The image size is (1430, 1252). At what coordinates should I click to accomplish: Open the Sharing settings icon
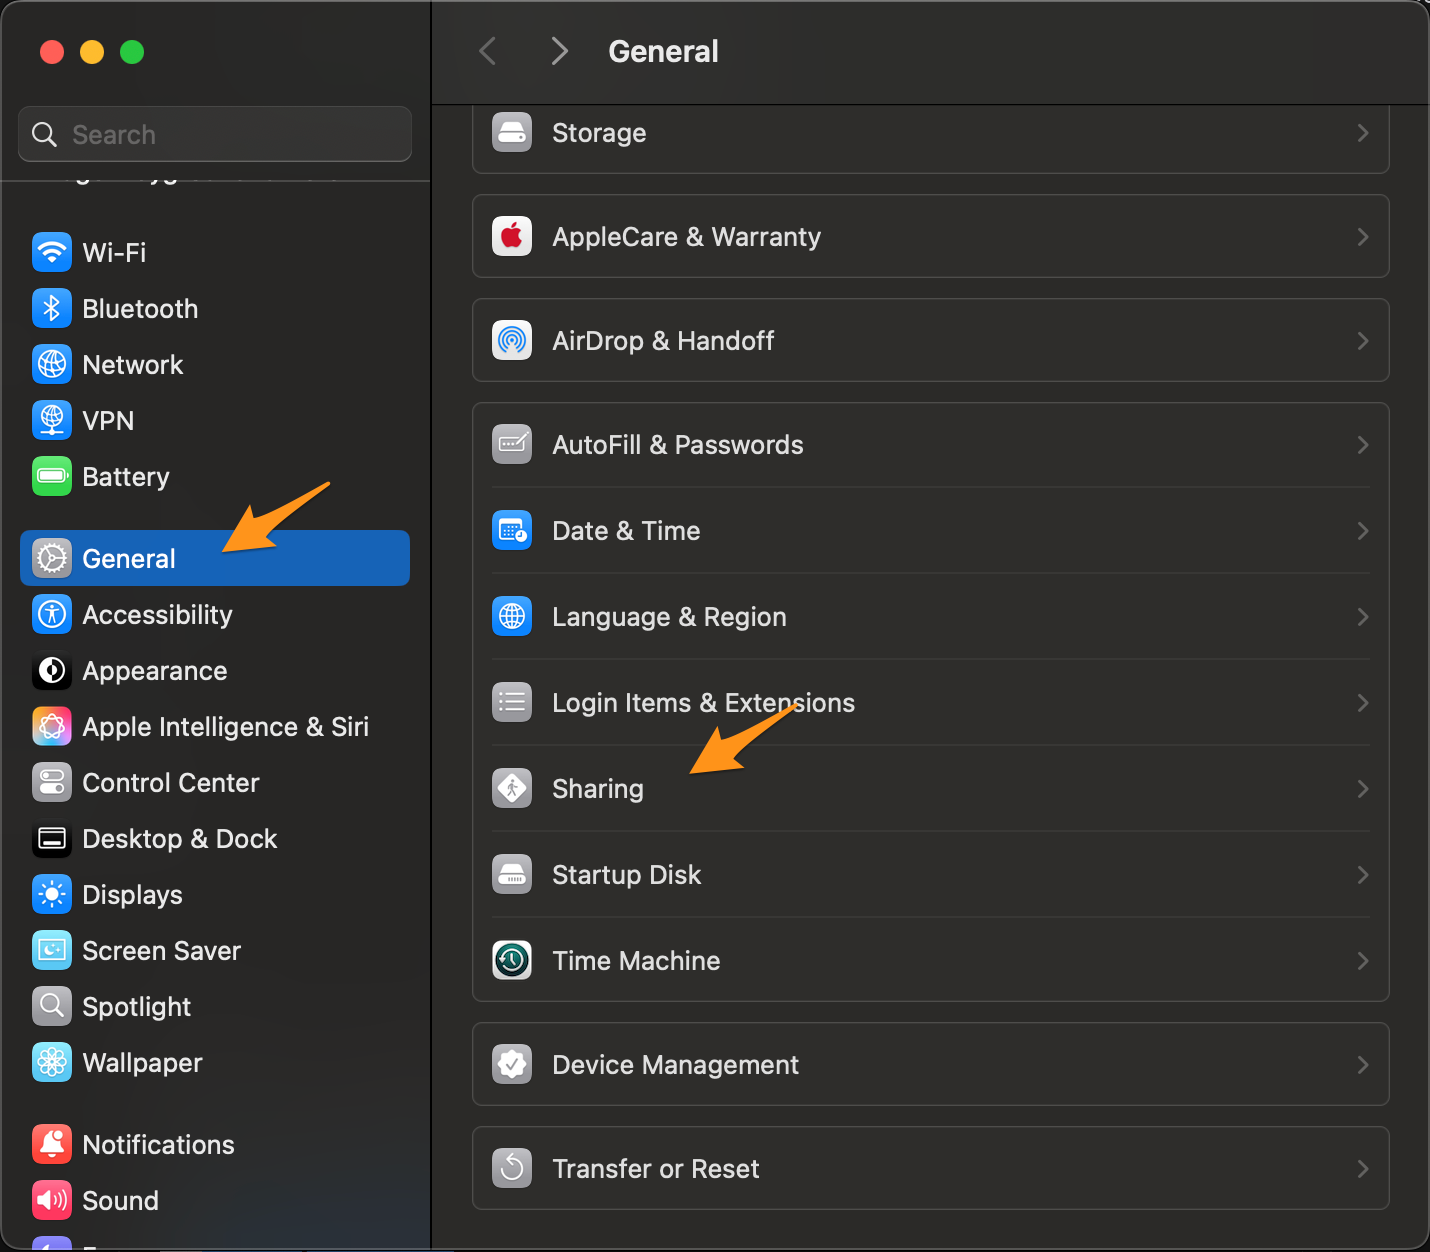[x=511, y=788]
